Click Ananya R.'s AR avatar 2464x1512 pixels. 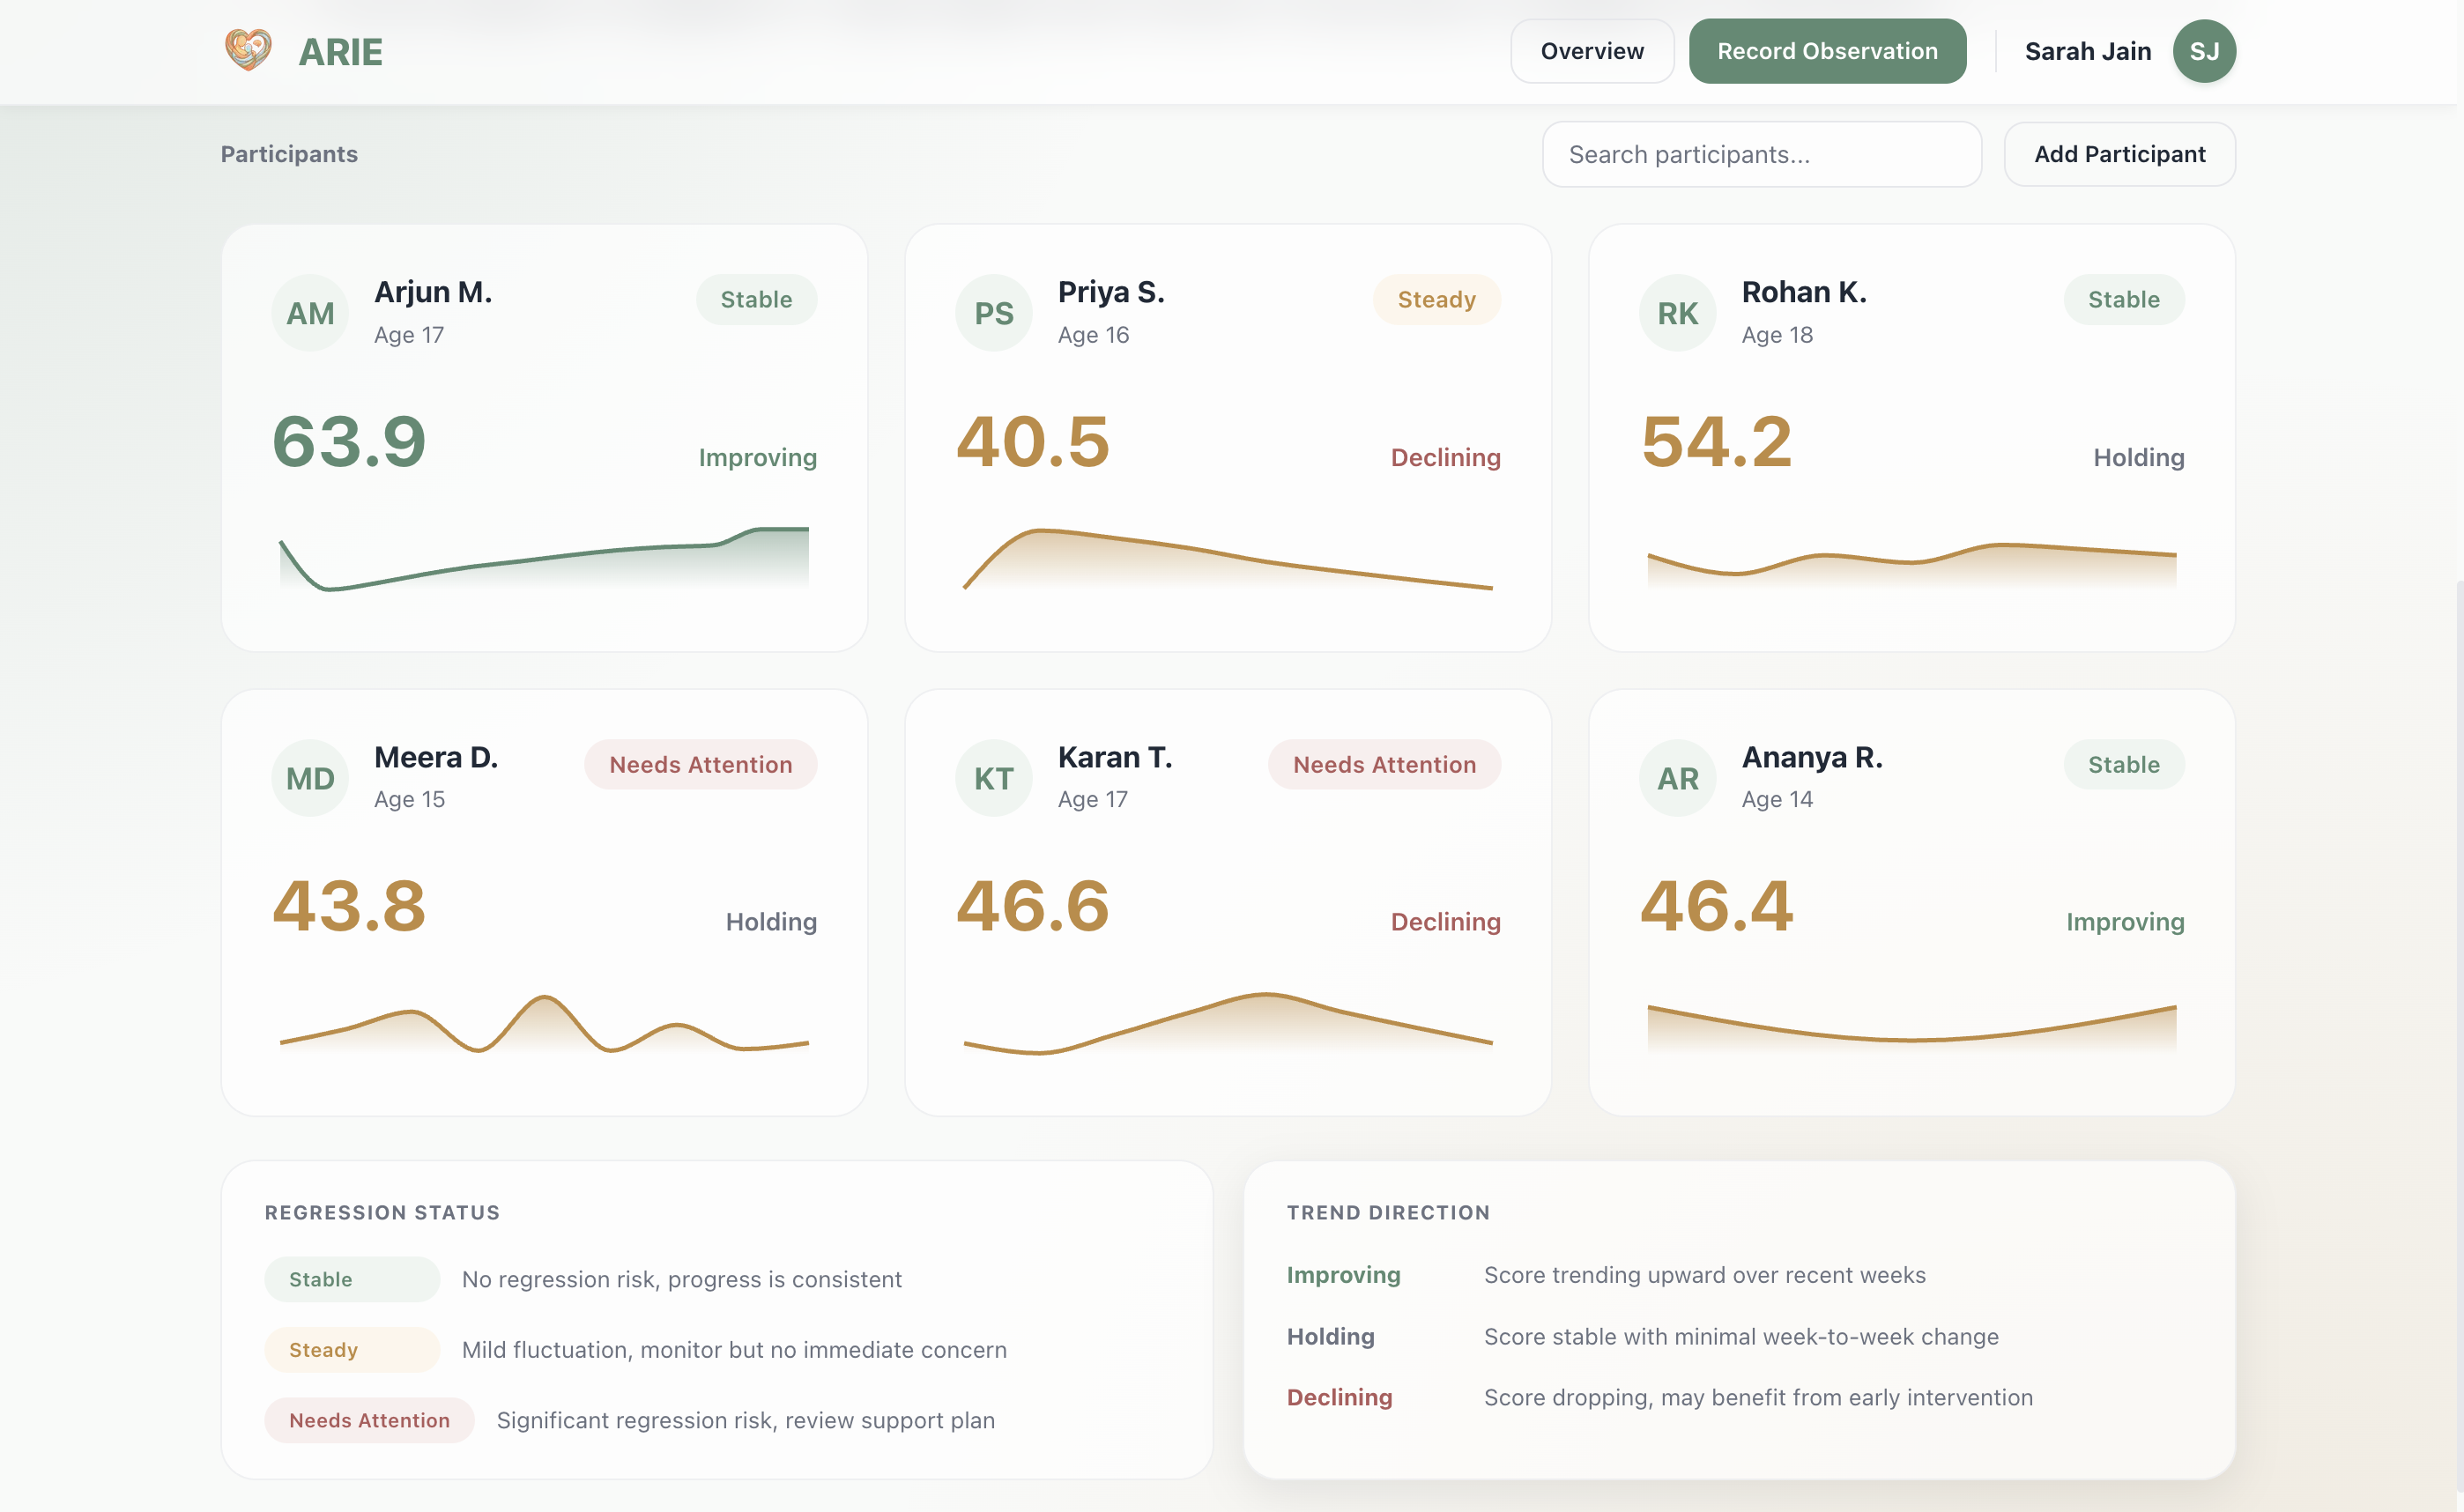[x=1677, y=778]
